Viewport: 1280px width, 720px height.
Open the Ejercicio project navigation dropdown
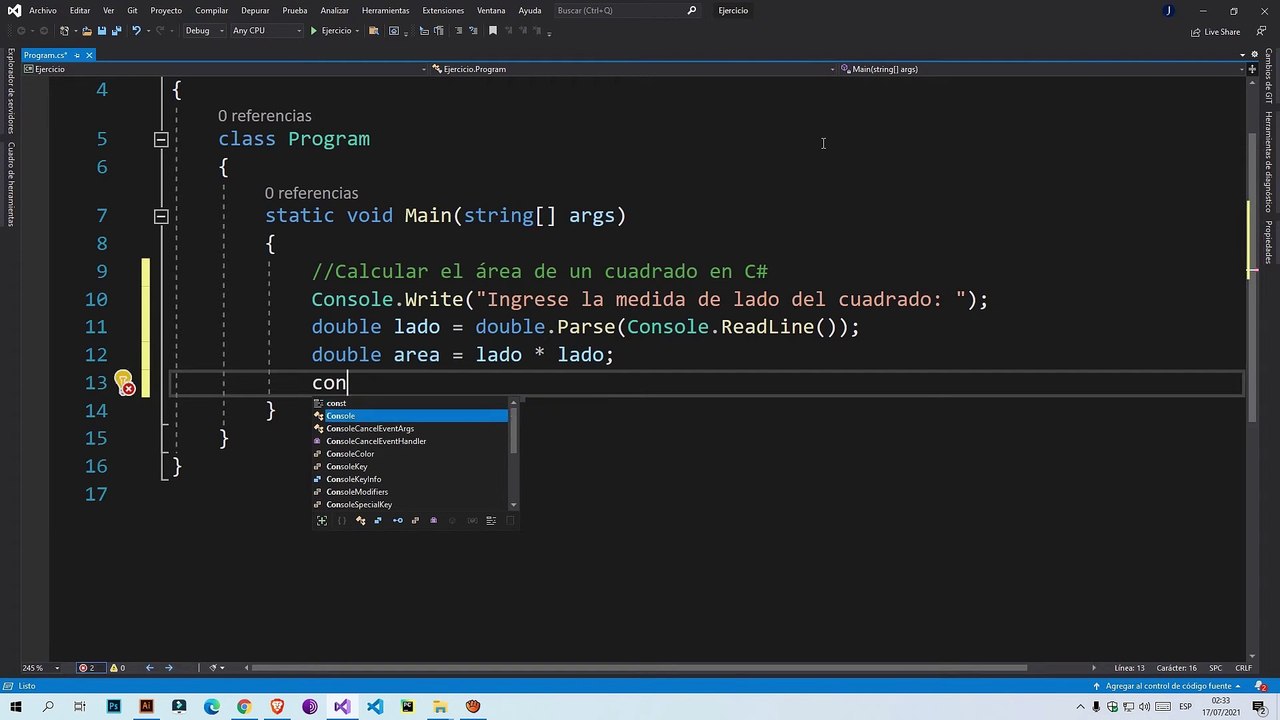click(x=225, y=69)
